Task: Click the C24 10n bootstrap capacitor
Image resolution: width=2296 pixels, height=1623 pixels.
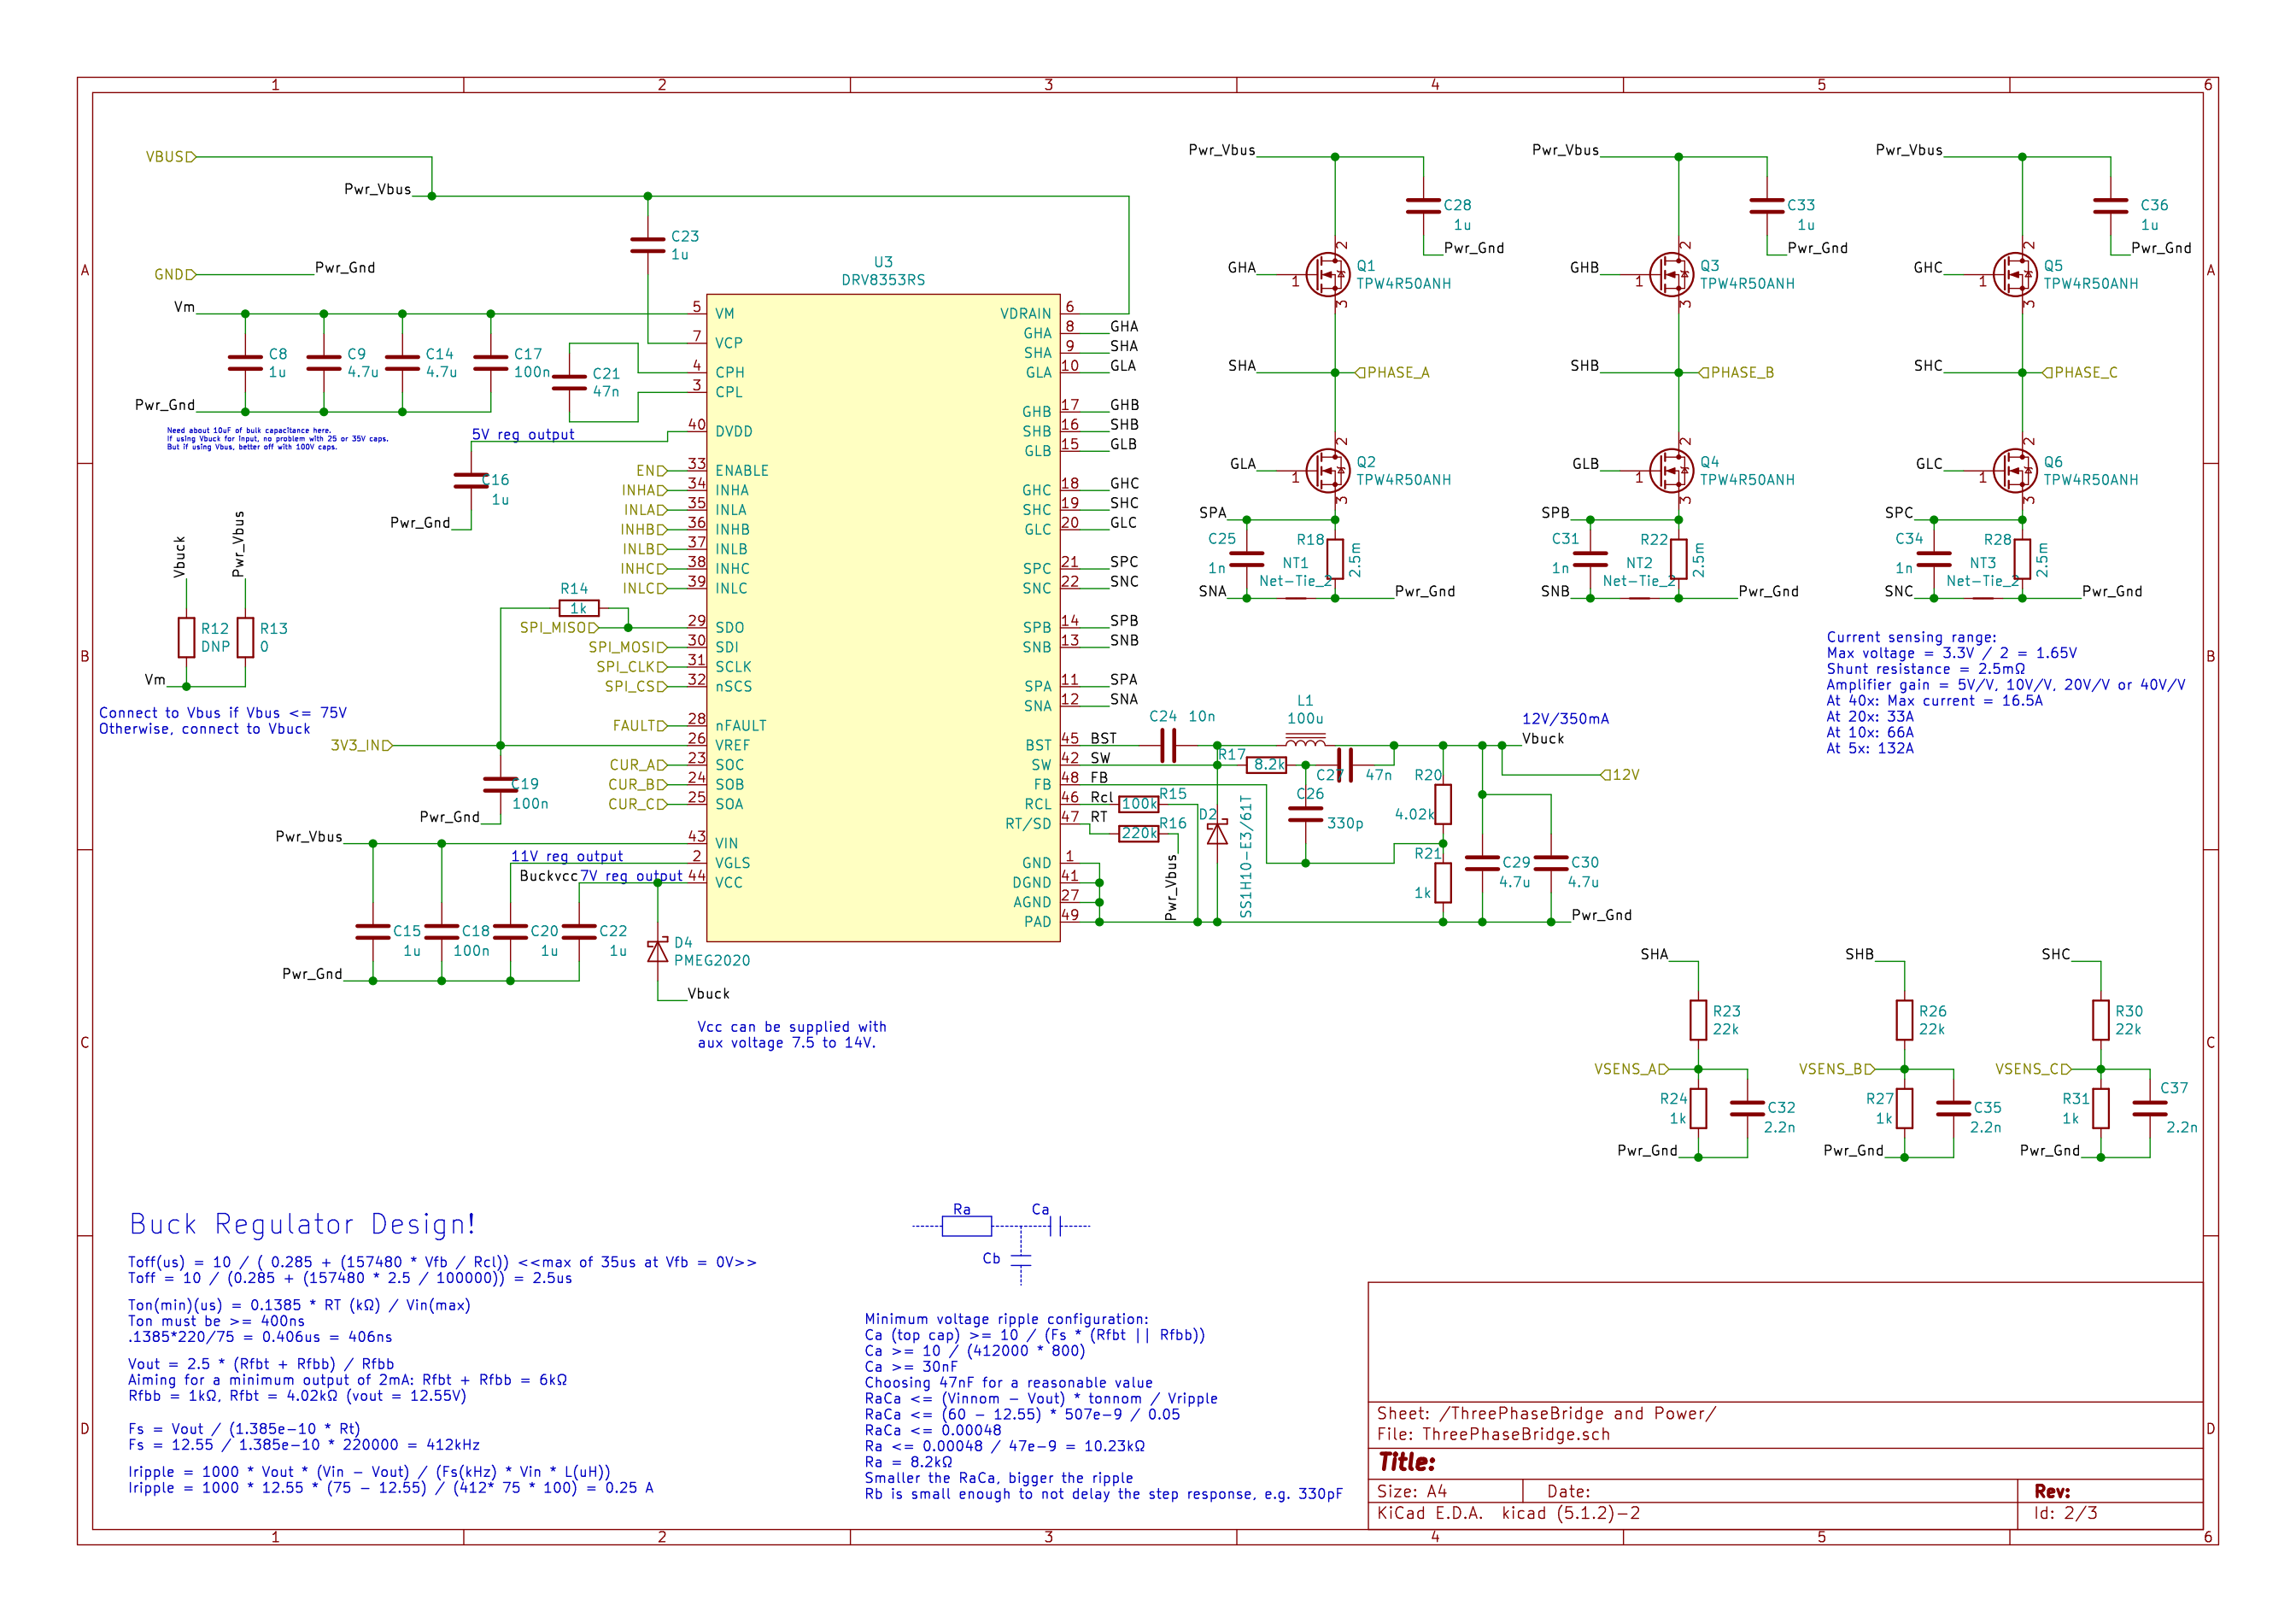Action: (1168, 745)
